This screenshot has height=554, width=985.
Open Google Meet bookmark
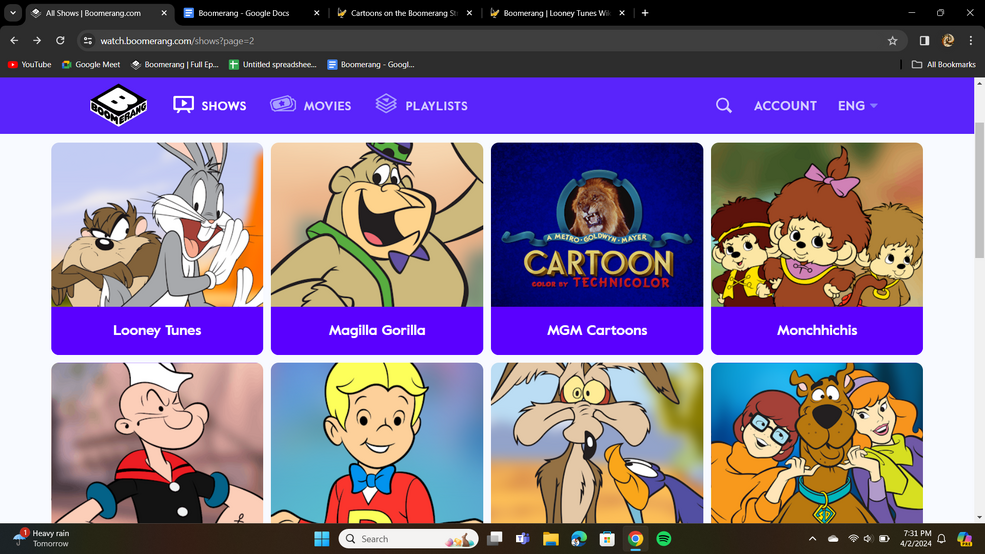tap(91, 64)
